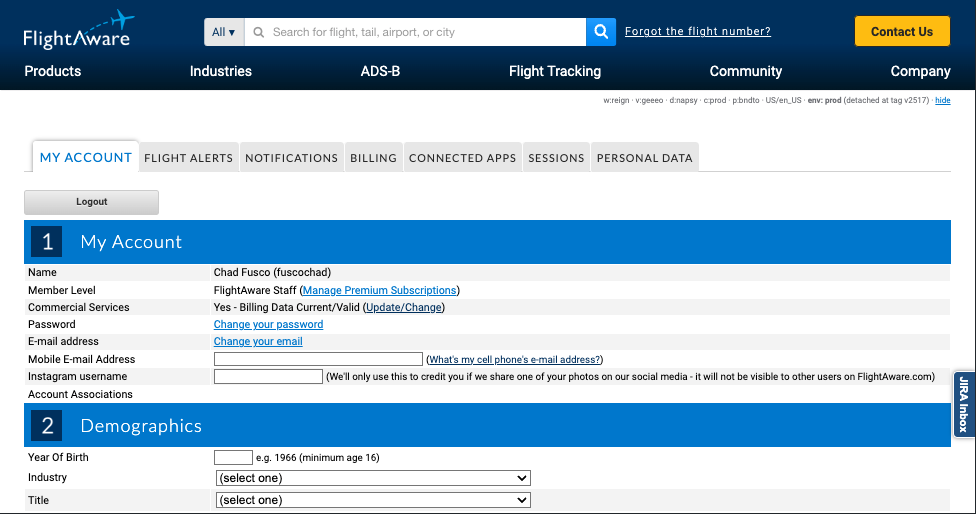This screenshot has width=976, height=514.
Task: Switch to the Notifications tab
Action: pos(291,158)
